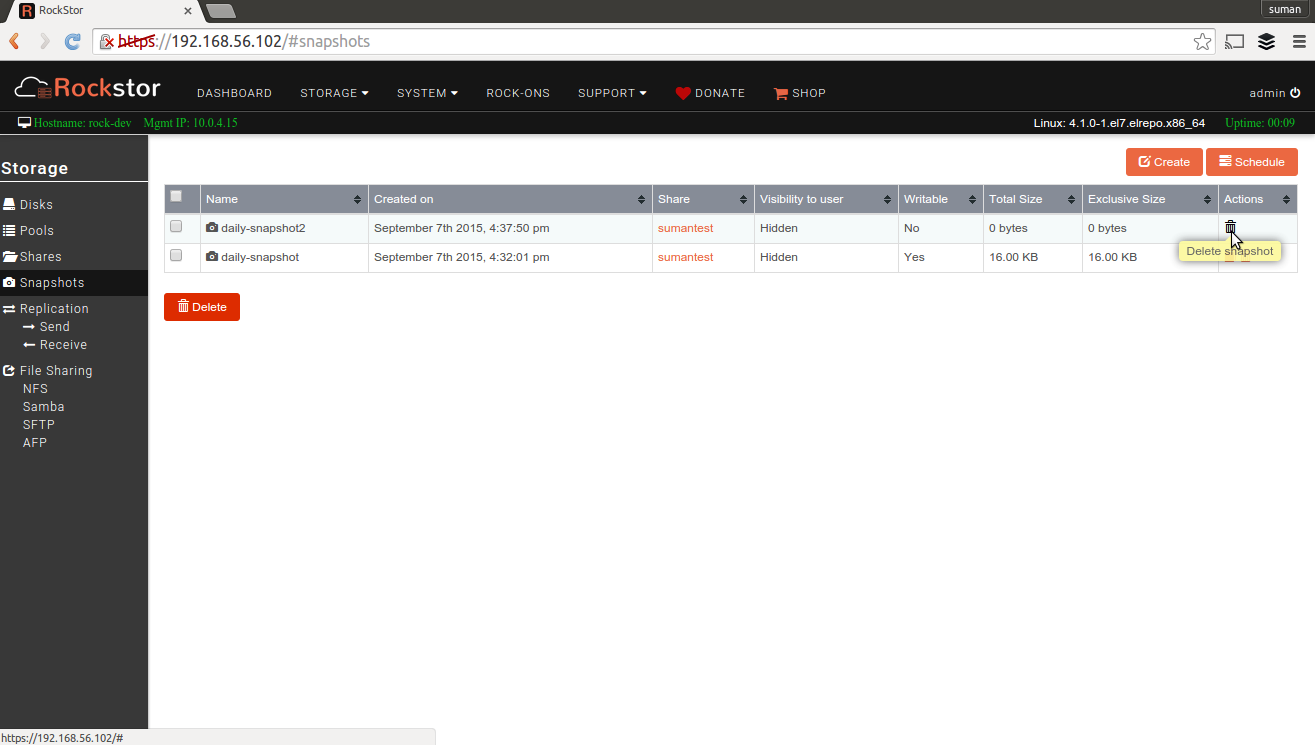The width and height of the screenshot is (1315, 745).
Task: Open the Chrome hamburger menu
Action: (1297, 41)
